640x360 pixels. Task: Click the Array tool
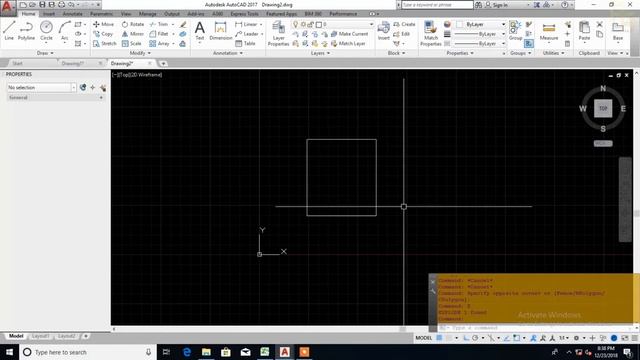[x=159, y=43]
